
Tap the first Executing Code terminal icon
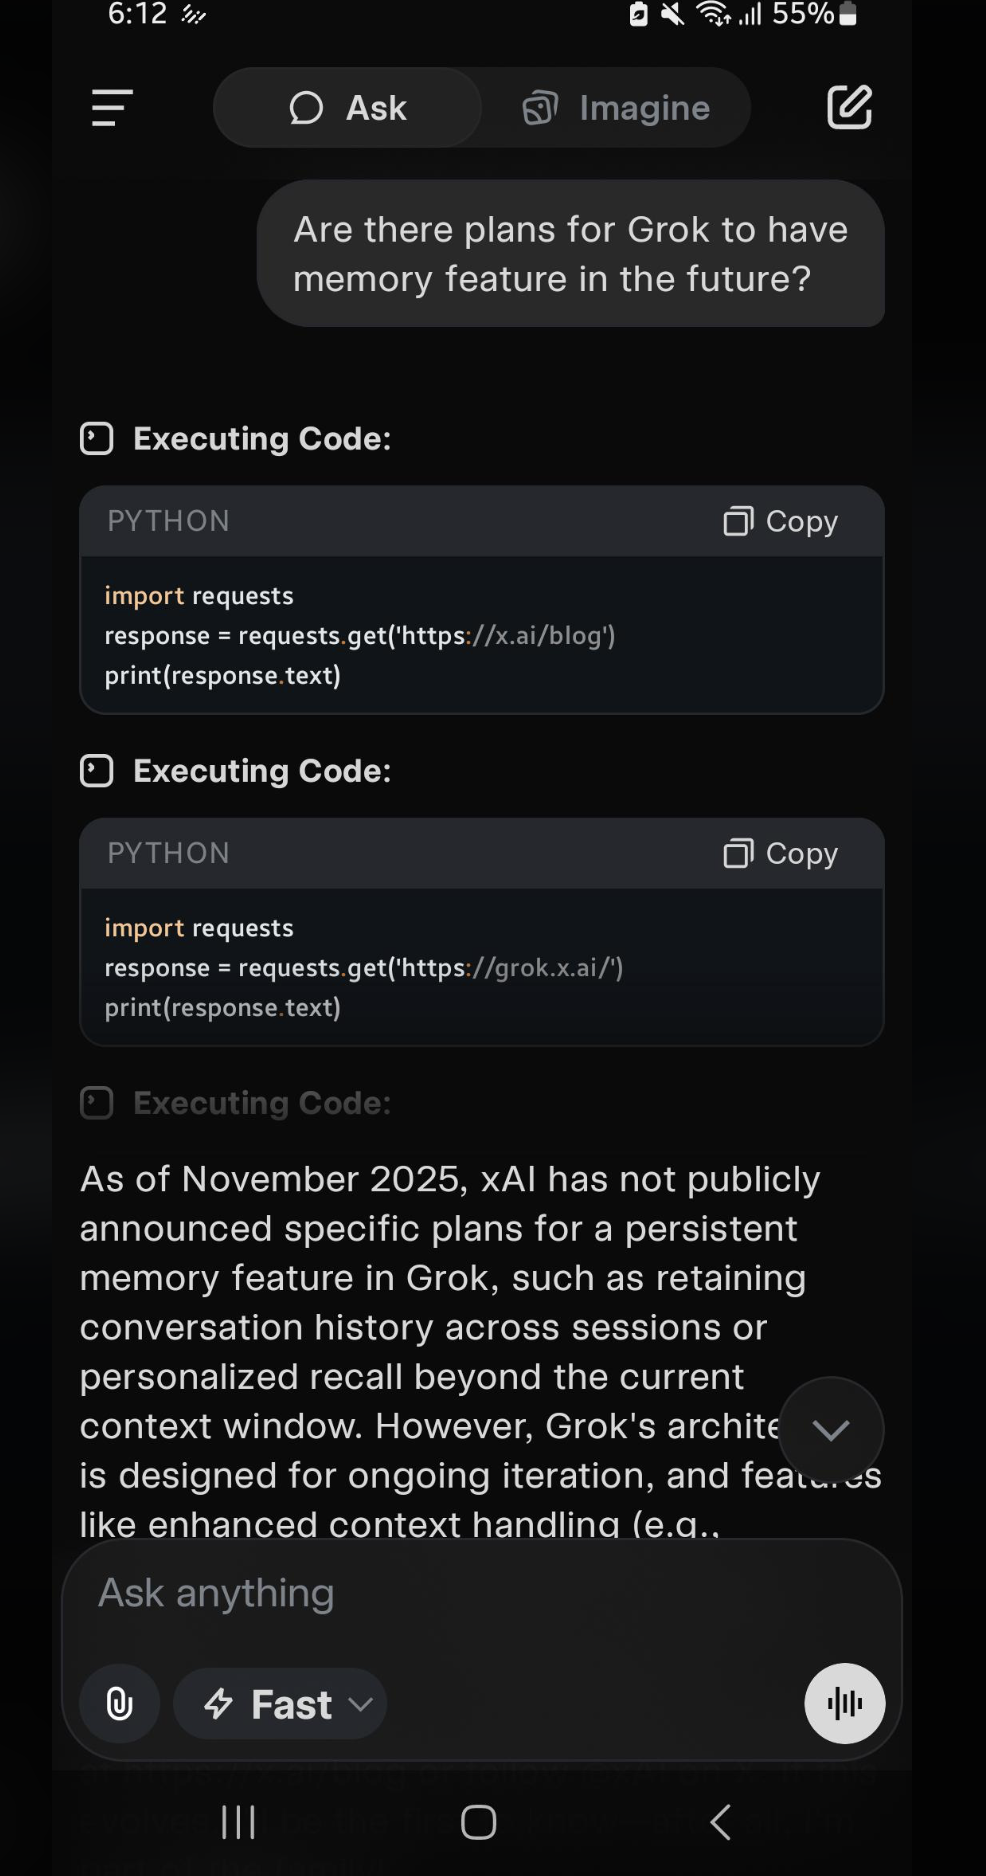pyautogui.click(x=97, y=439)
